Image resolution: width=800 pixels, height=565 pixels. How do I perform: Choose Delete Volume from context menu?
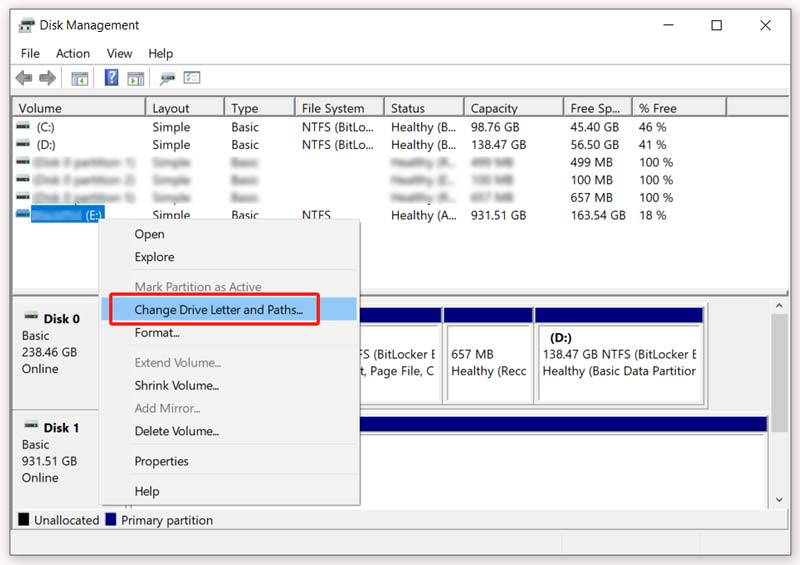(177, 431)
